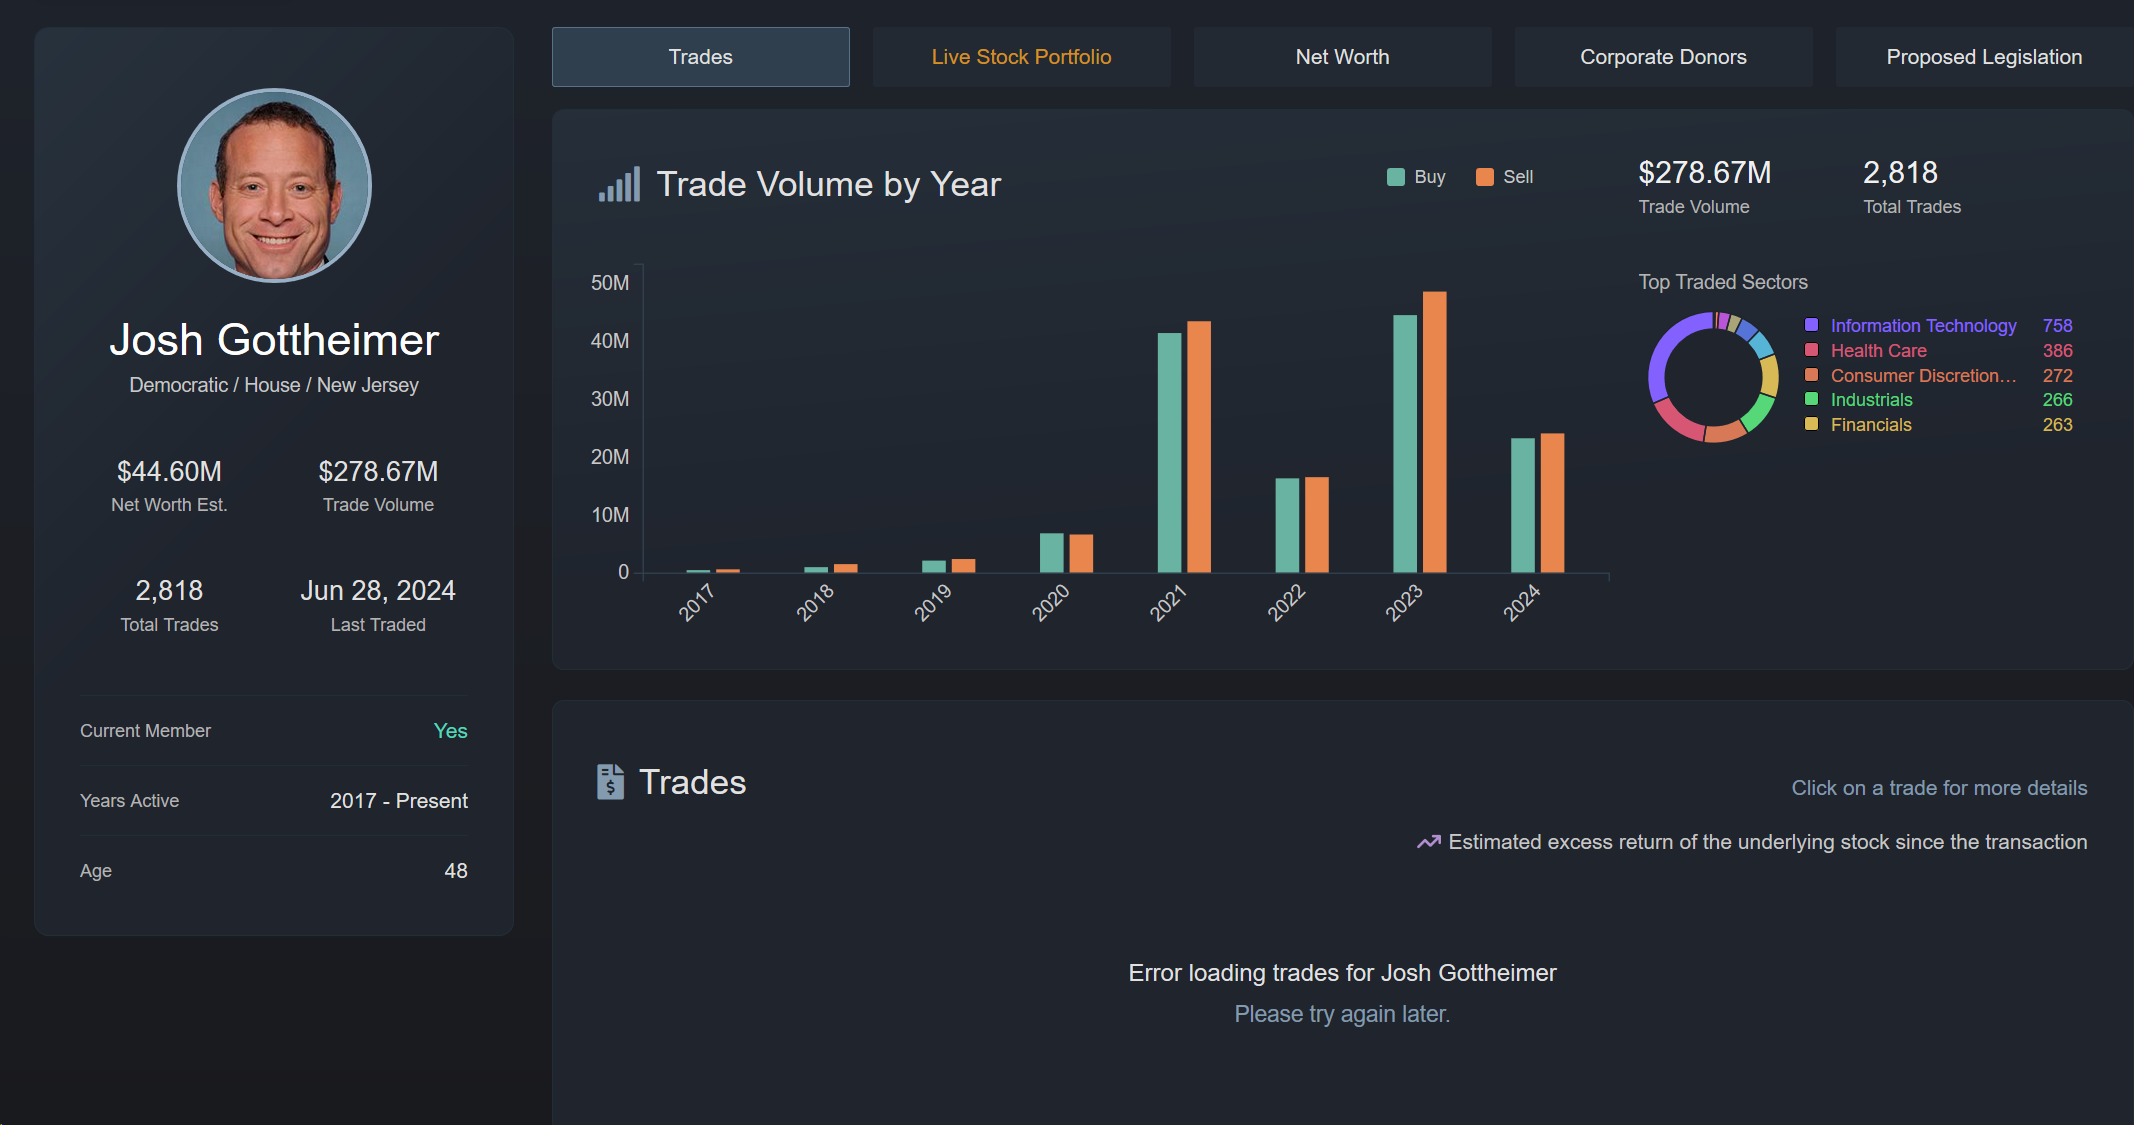The height and width of the screenshot is (1125, 2134).
Task: Click the 2021 Buy bar in chart
Action: point(1169,453)
